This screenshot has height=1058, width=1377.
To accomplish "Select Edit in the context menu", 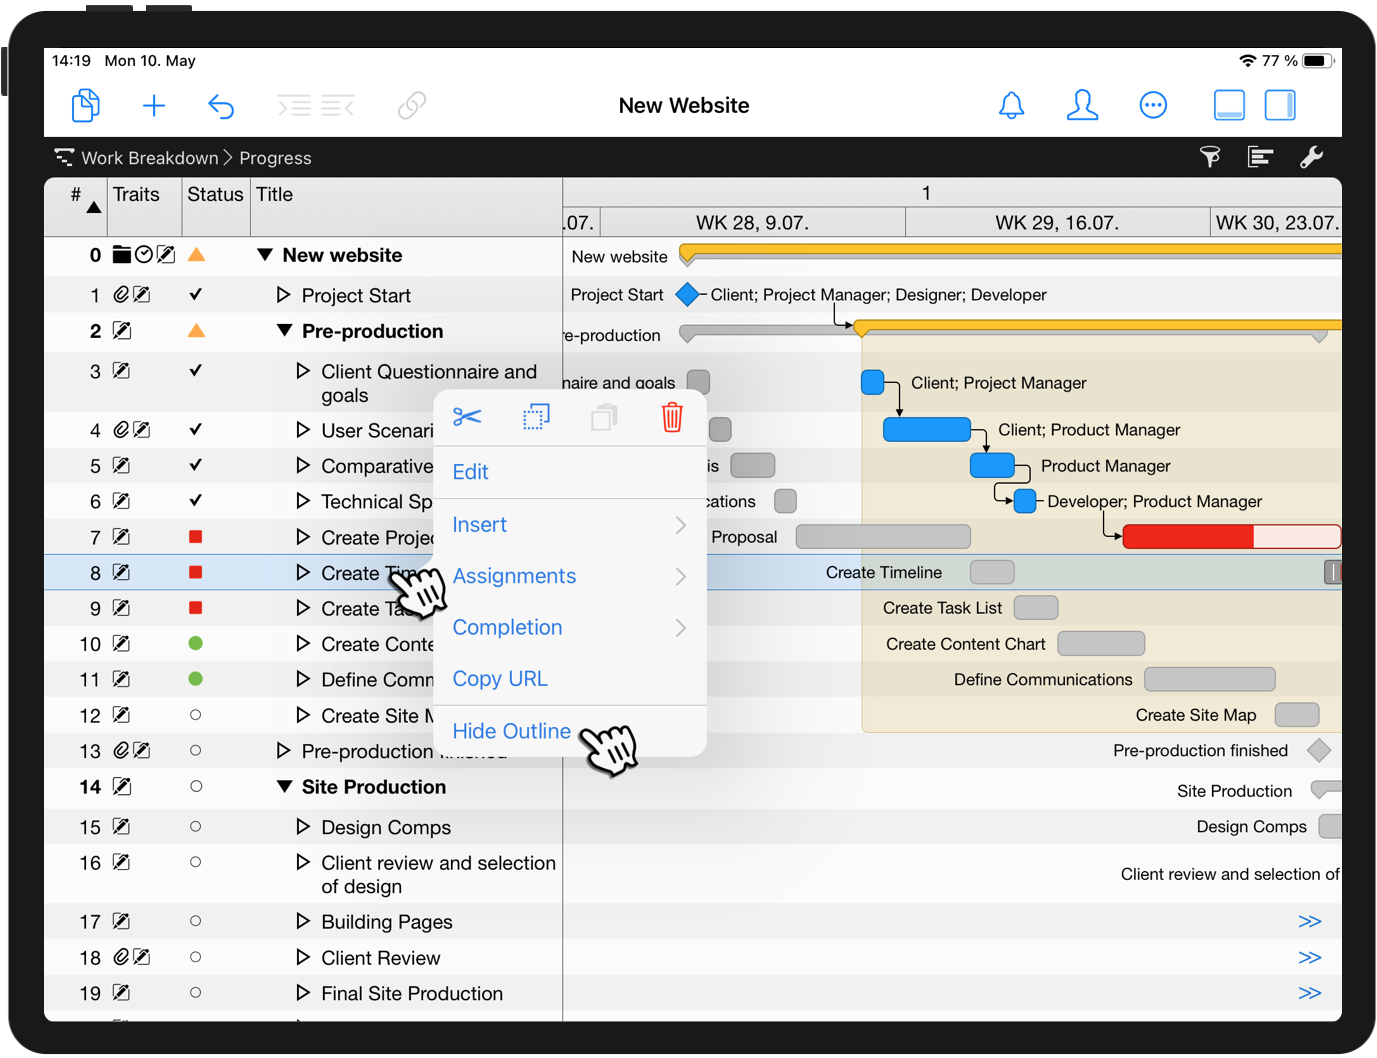I will pos(470,472).
